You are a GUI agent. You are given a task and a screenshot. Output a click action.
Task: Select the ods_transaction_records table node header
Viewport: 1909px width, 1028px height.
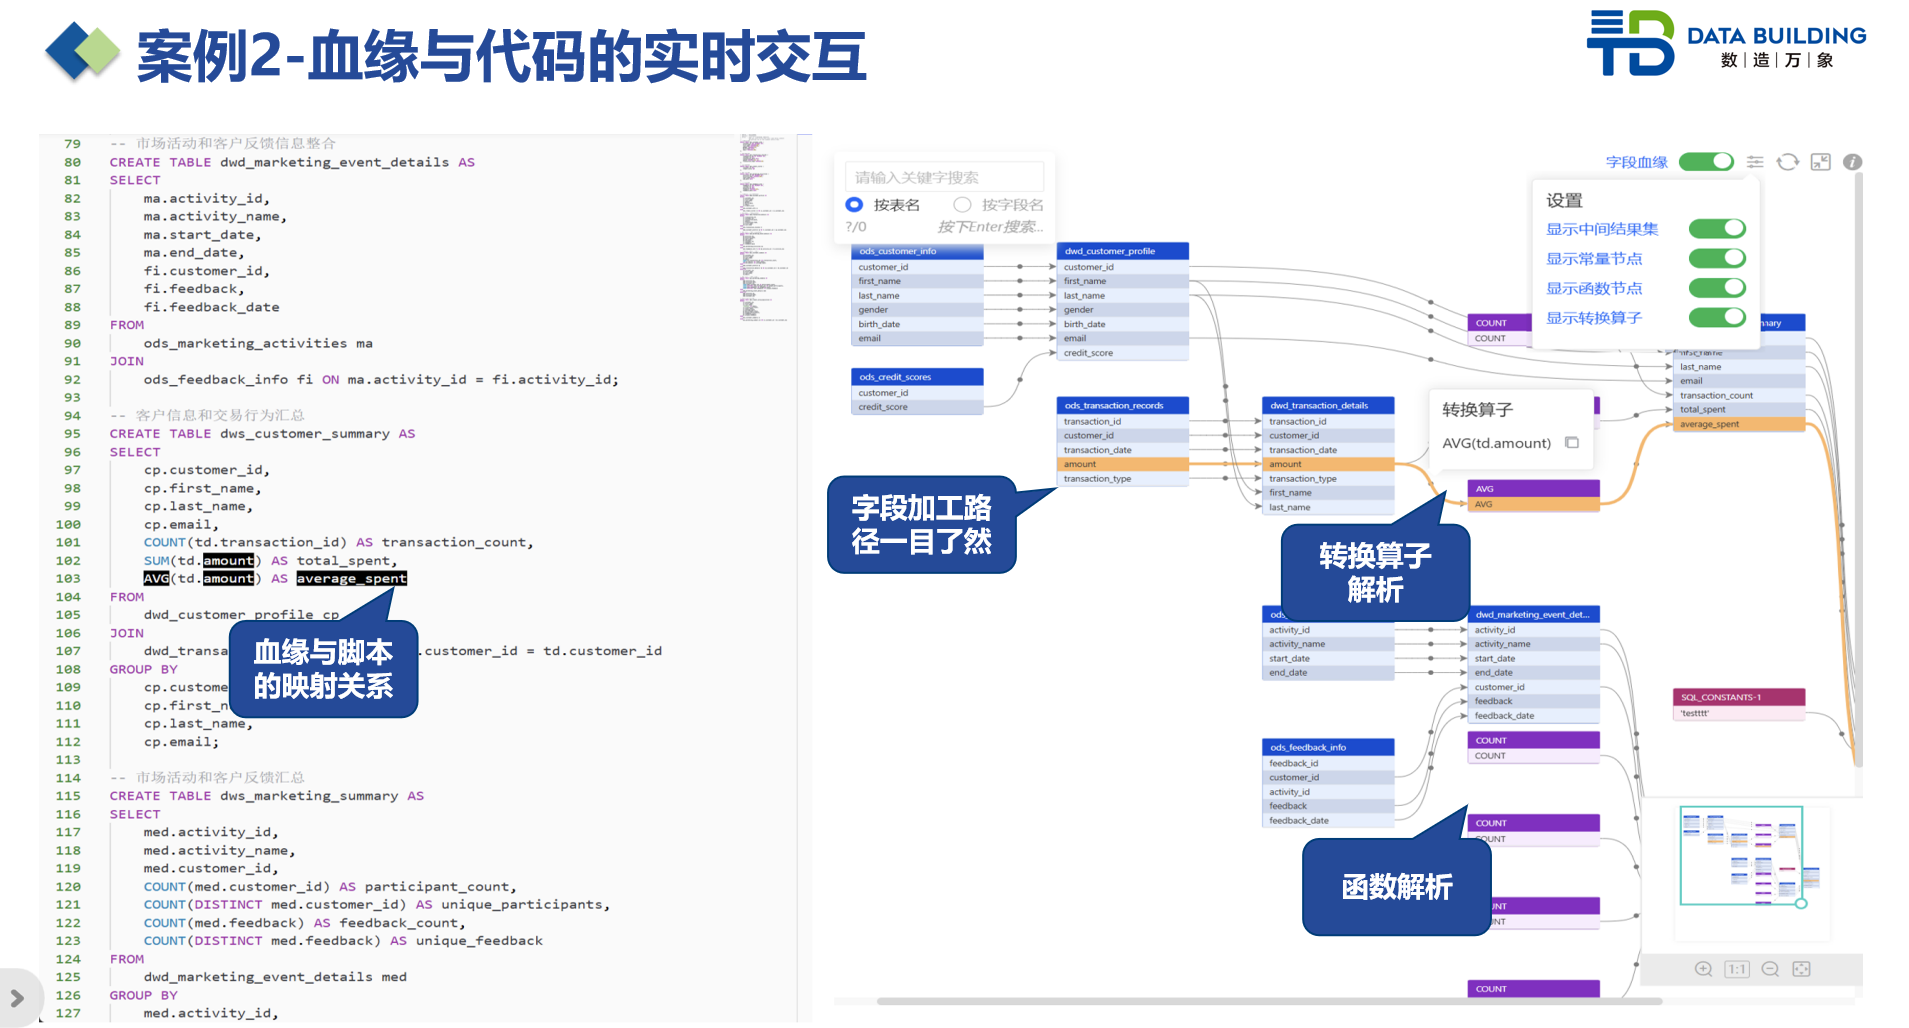click(x=1123, y=405)
